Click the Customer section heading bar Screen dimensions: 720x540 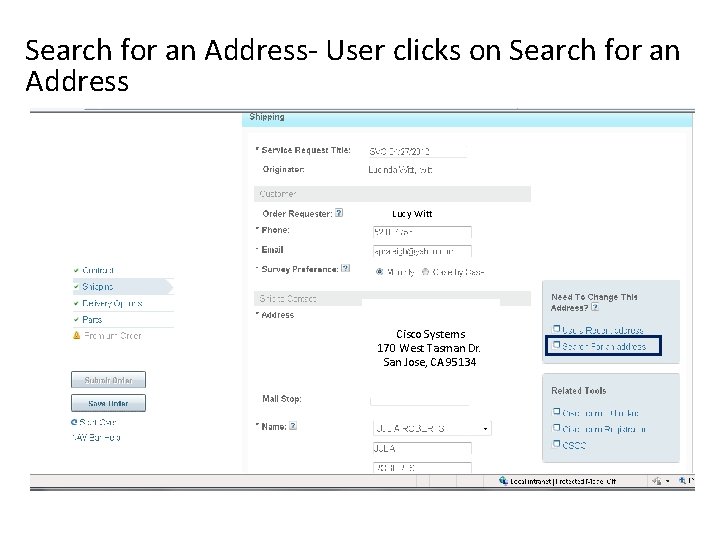click(x=392, y=194)
